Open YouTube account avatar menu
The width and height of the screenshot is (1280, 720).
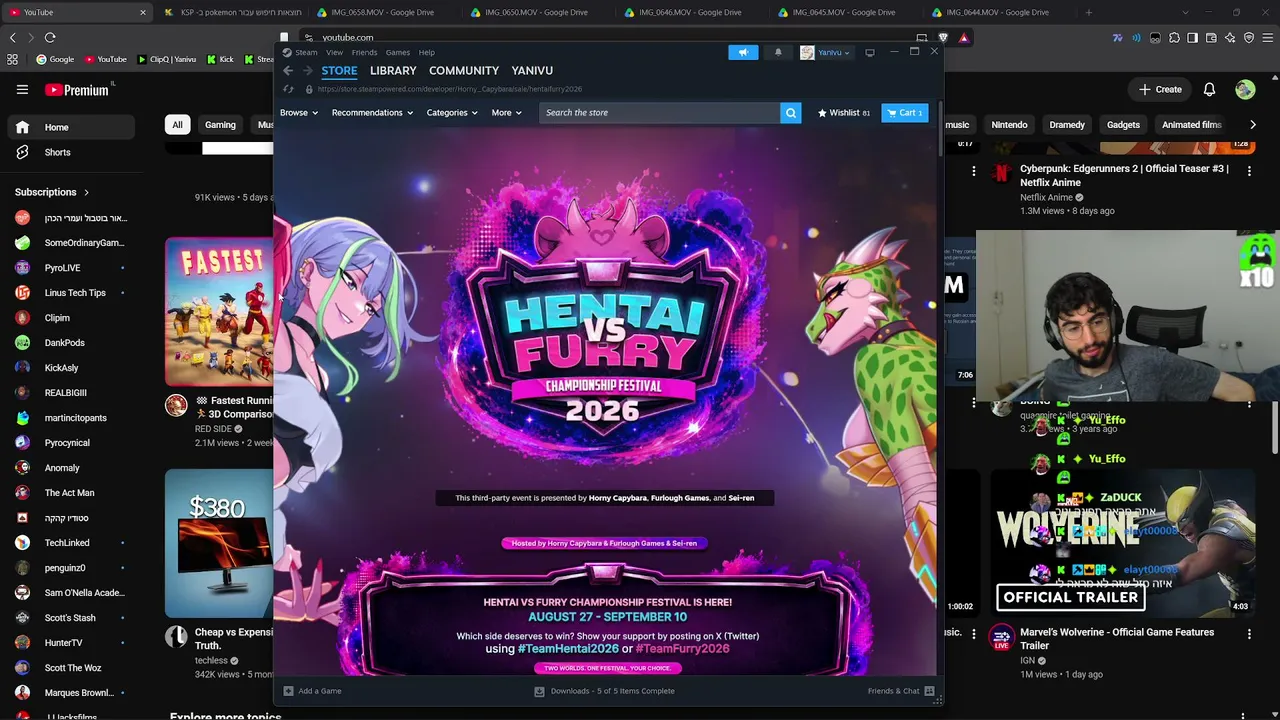[x=1245, y=89]
